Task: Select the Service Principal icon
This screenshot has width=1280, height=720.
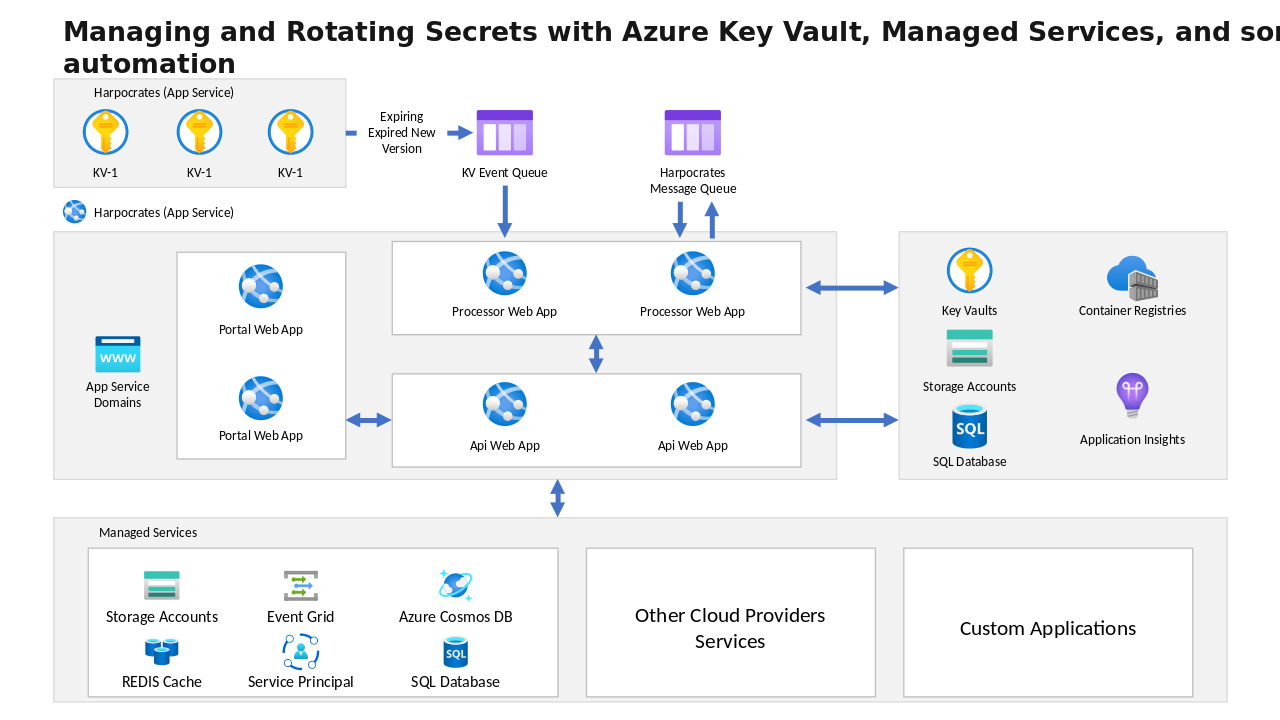Action: [x=300, y=652]
